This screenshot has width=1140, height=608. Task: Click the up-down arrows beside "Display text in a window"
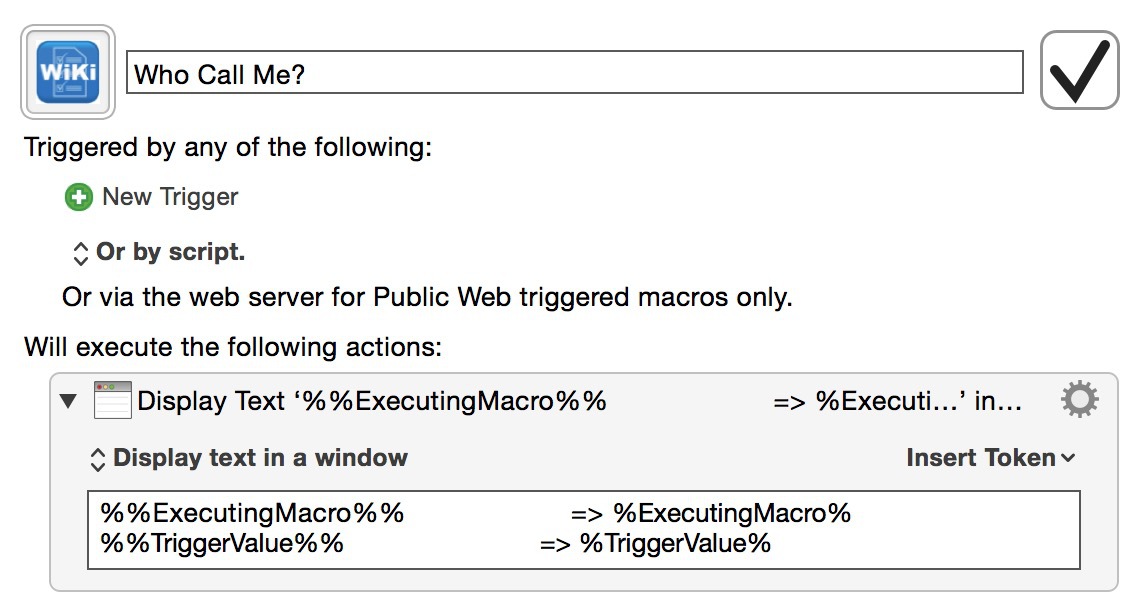pos(98,459)
